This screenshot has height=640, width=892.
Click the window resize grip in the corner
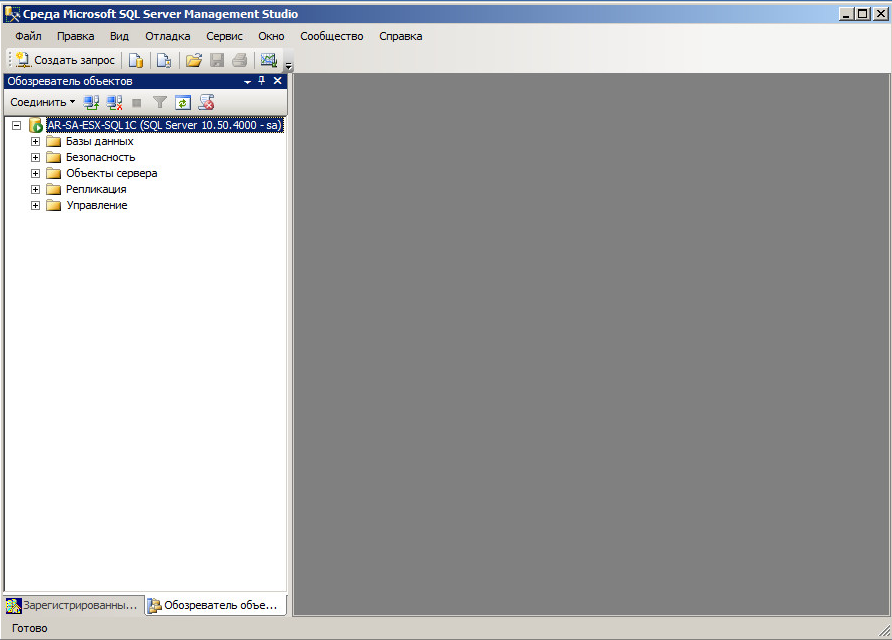point(885,630)
